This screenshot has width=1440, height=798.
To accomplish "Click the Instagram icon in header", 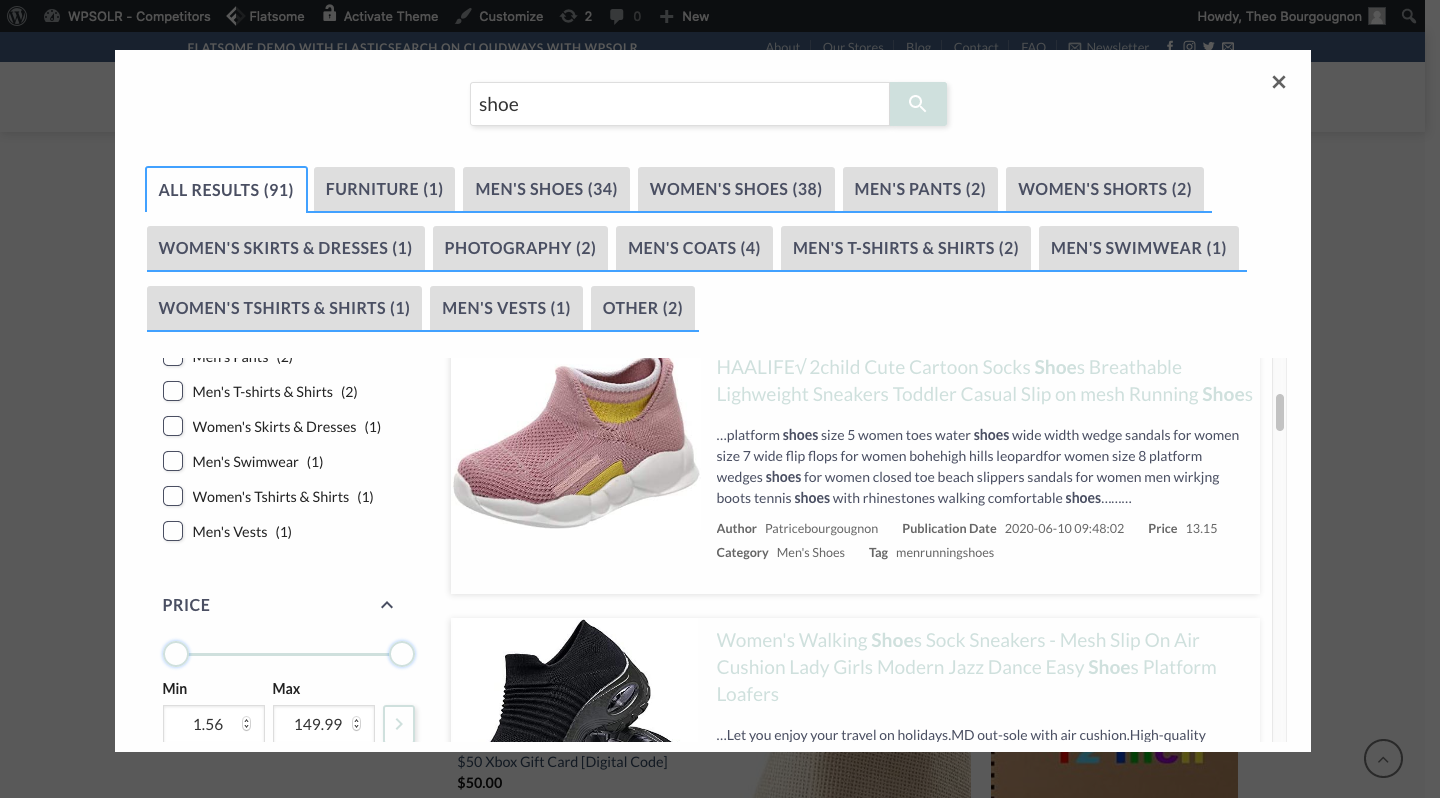I will tap(1189, 47).
